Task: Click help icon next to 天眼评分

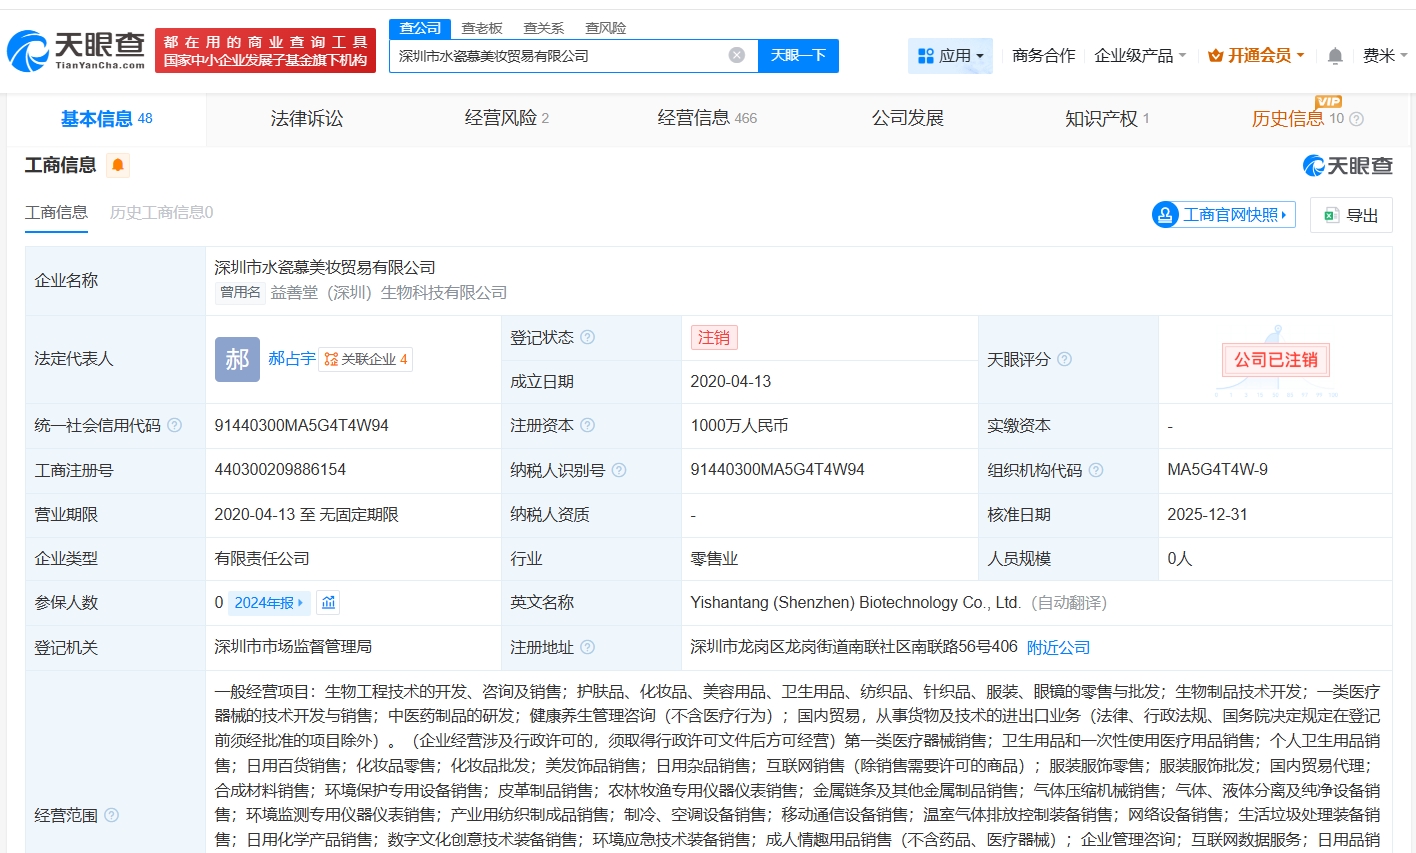Action: [1065, 359]
